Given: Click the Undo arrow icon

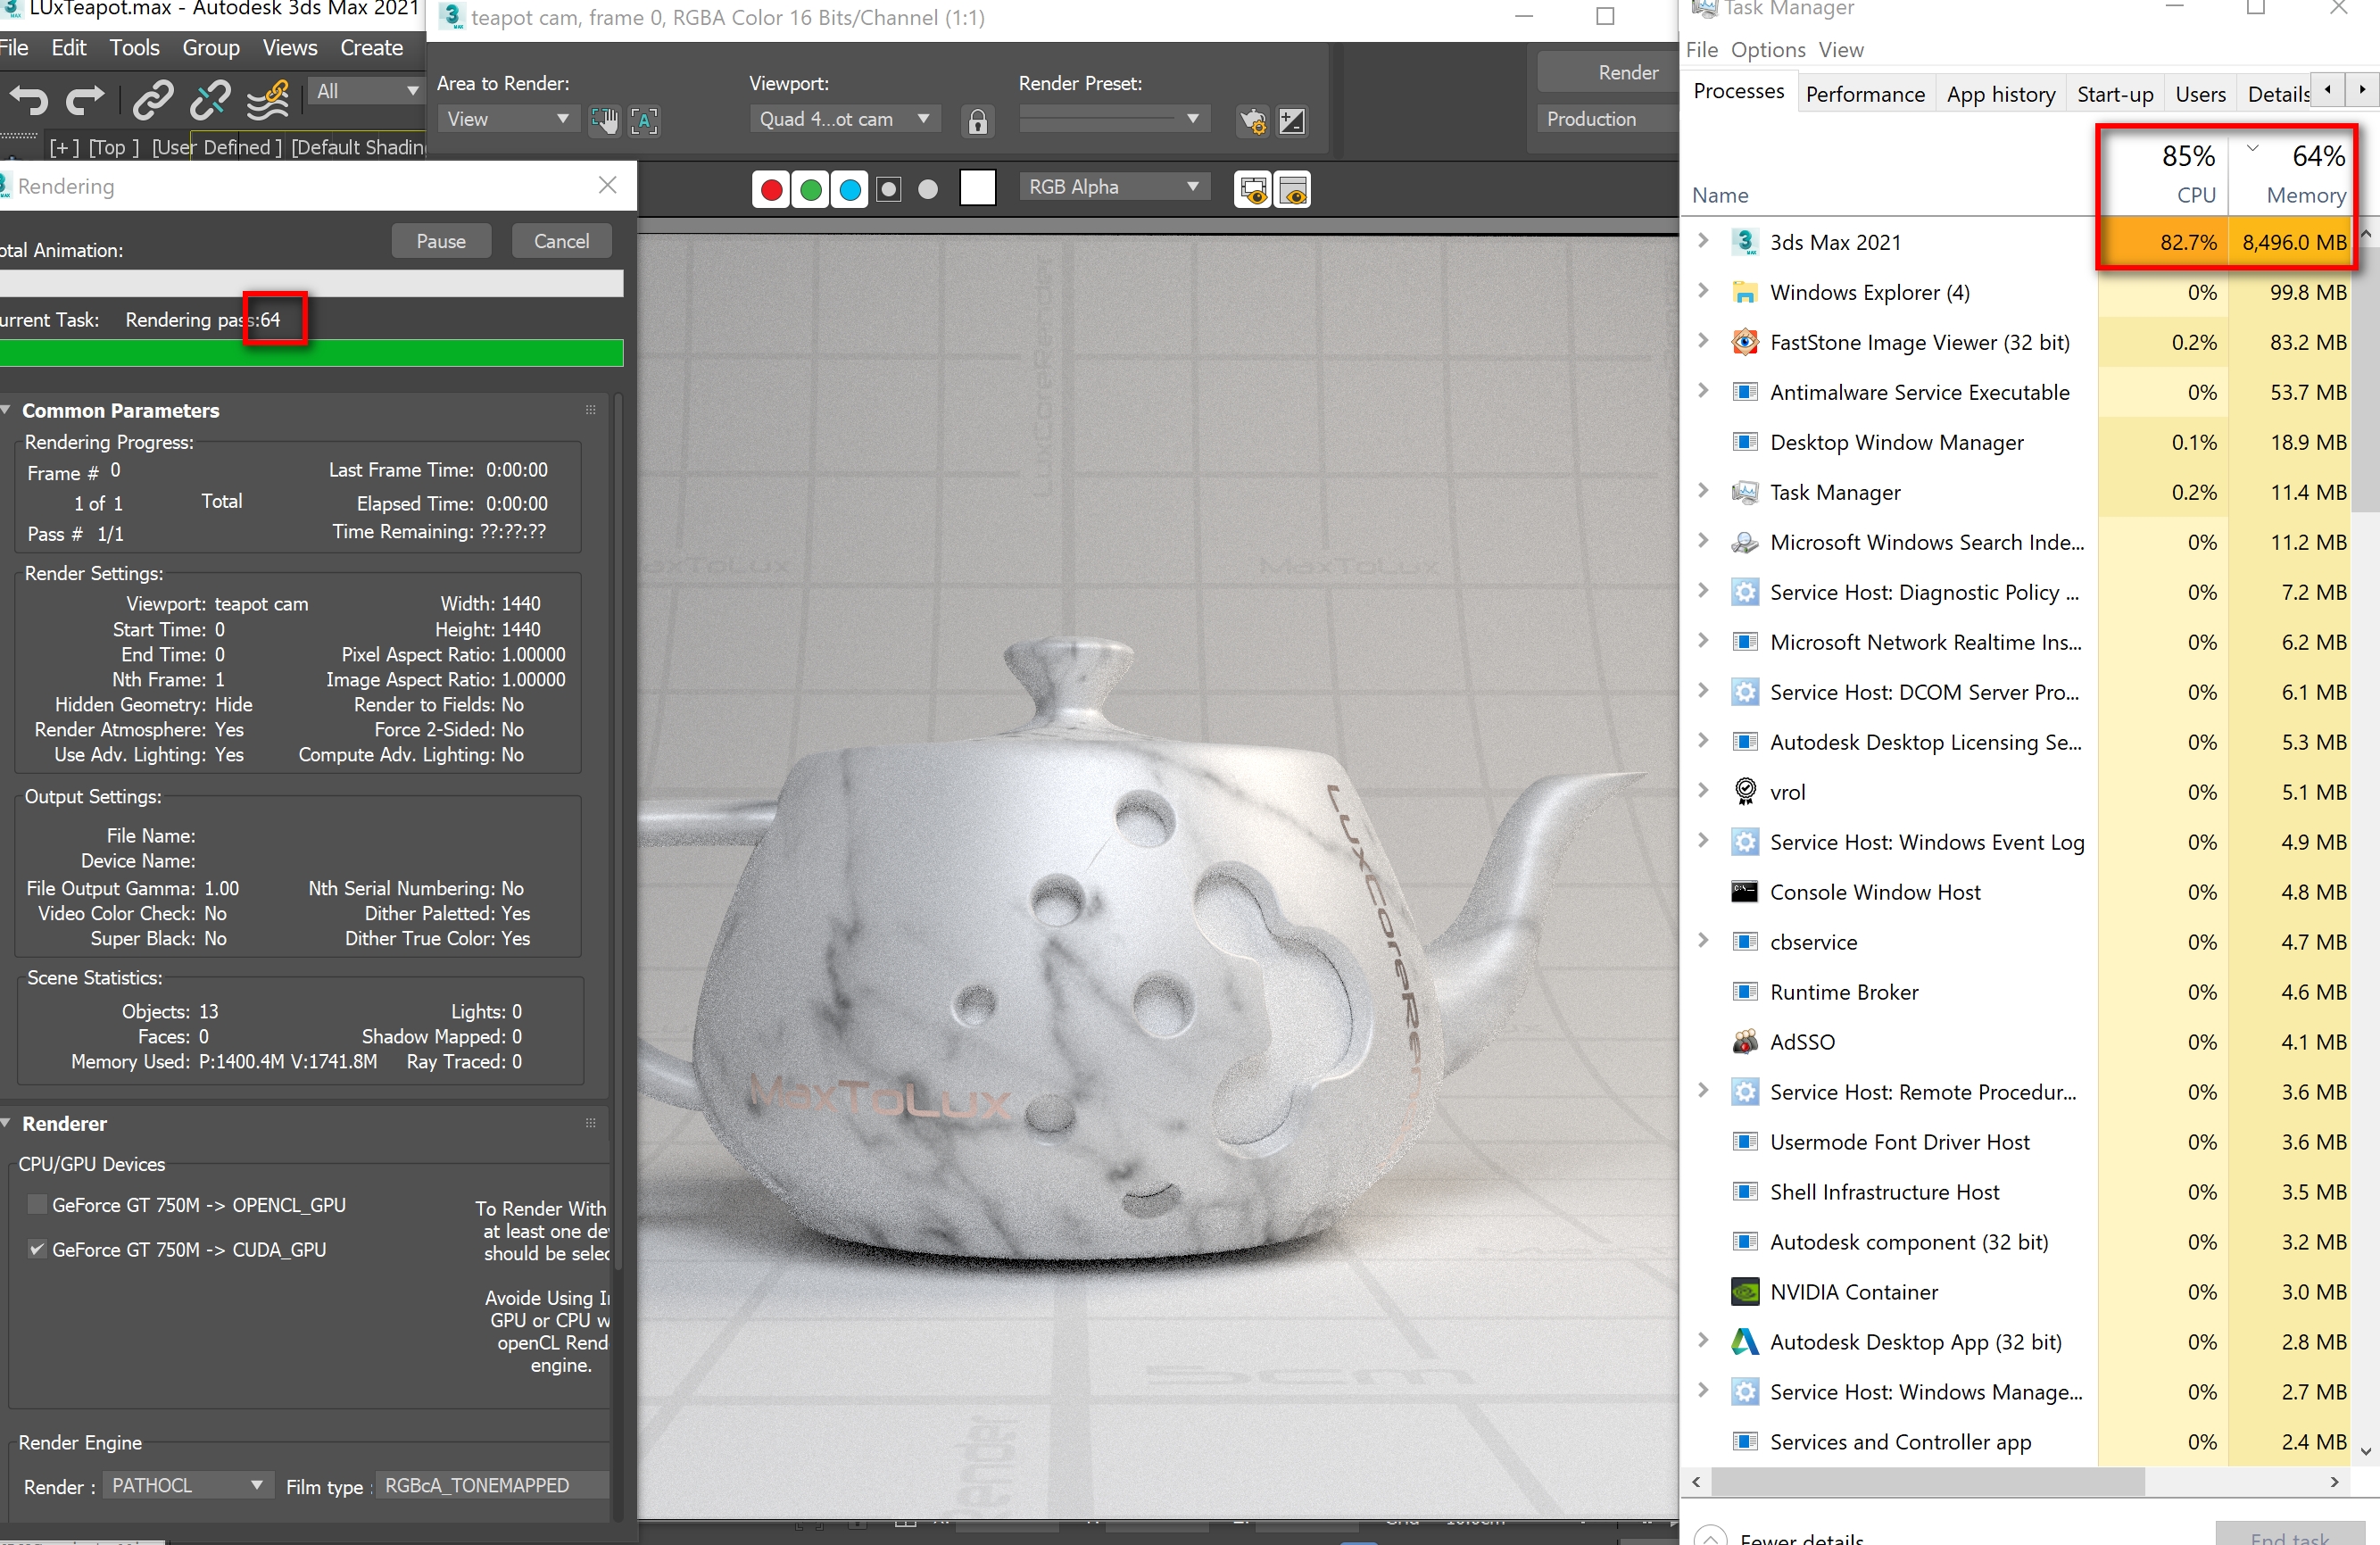Looking at the screenshot, I should click(28, 100).
